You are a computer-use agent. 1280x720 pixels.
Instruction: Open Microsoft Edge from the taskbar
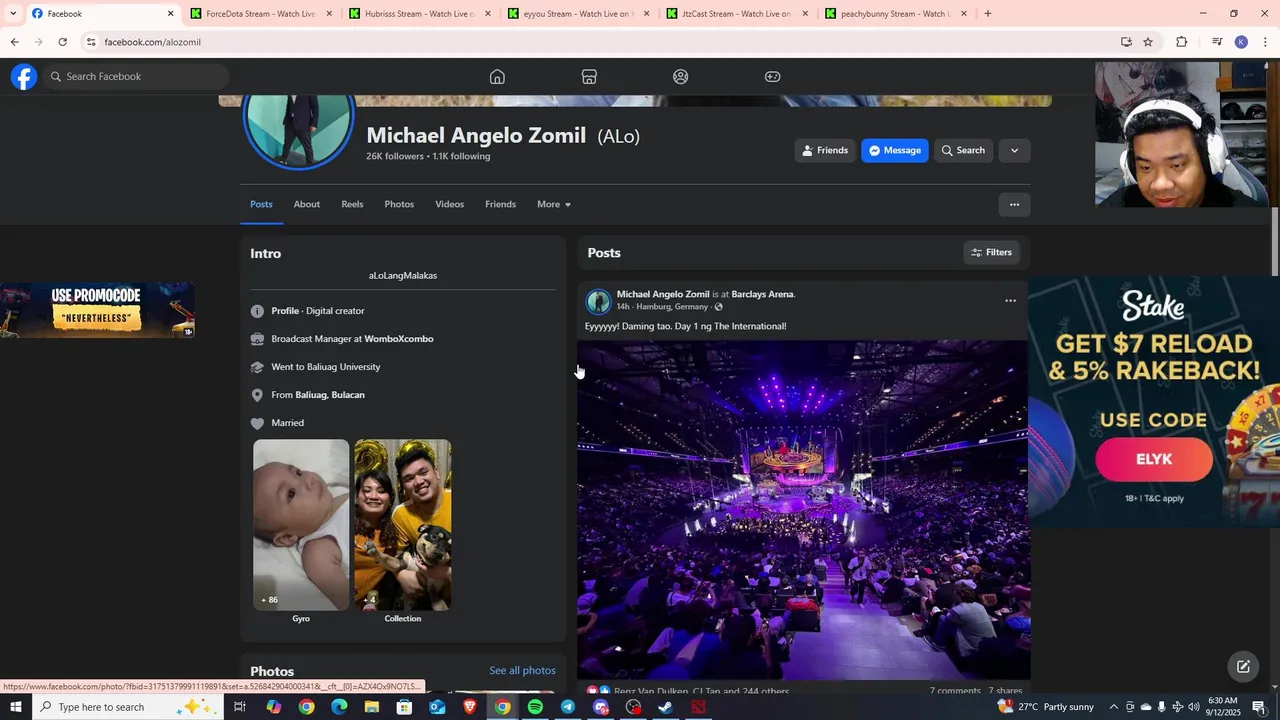[339, 707]
